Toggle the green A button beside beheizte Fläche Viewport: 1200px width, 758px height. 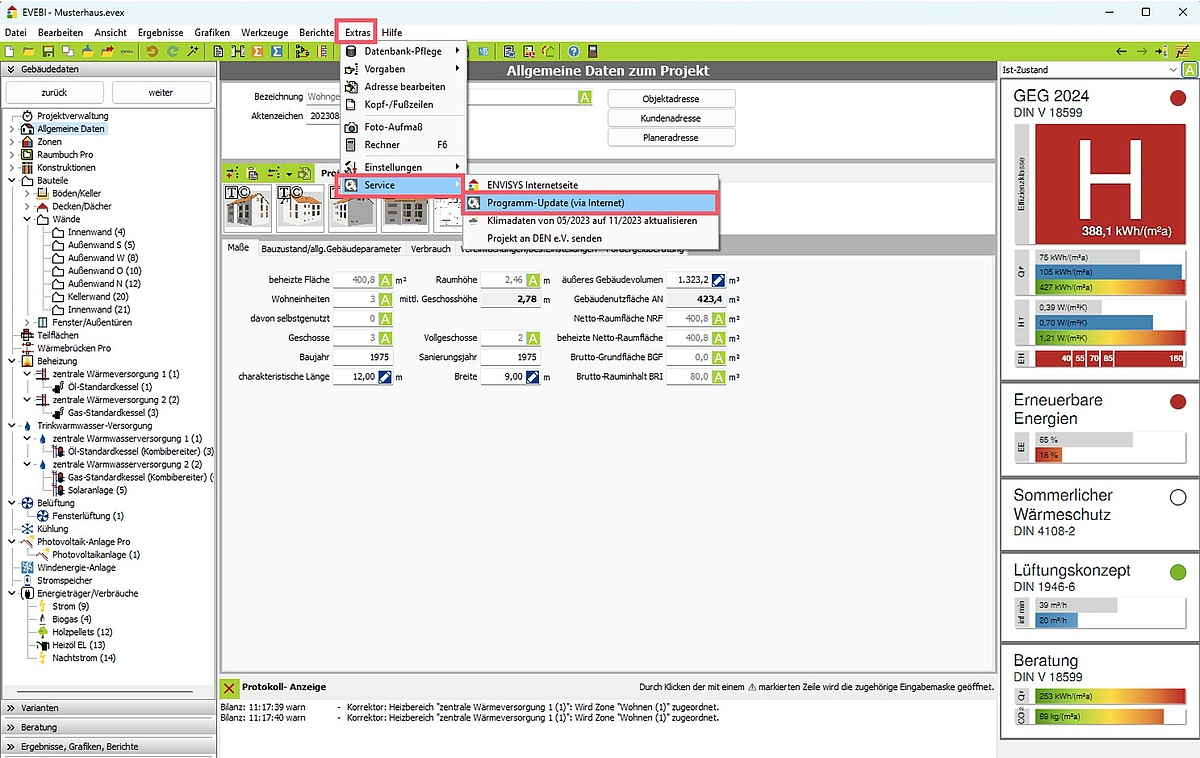point(385,280)
